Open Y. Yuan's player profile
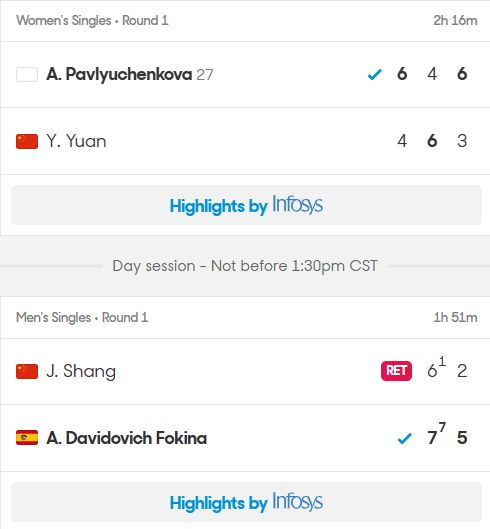 [x=76, y=141]
